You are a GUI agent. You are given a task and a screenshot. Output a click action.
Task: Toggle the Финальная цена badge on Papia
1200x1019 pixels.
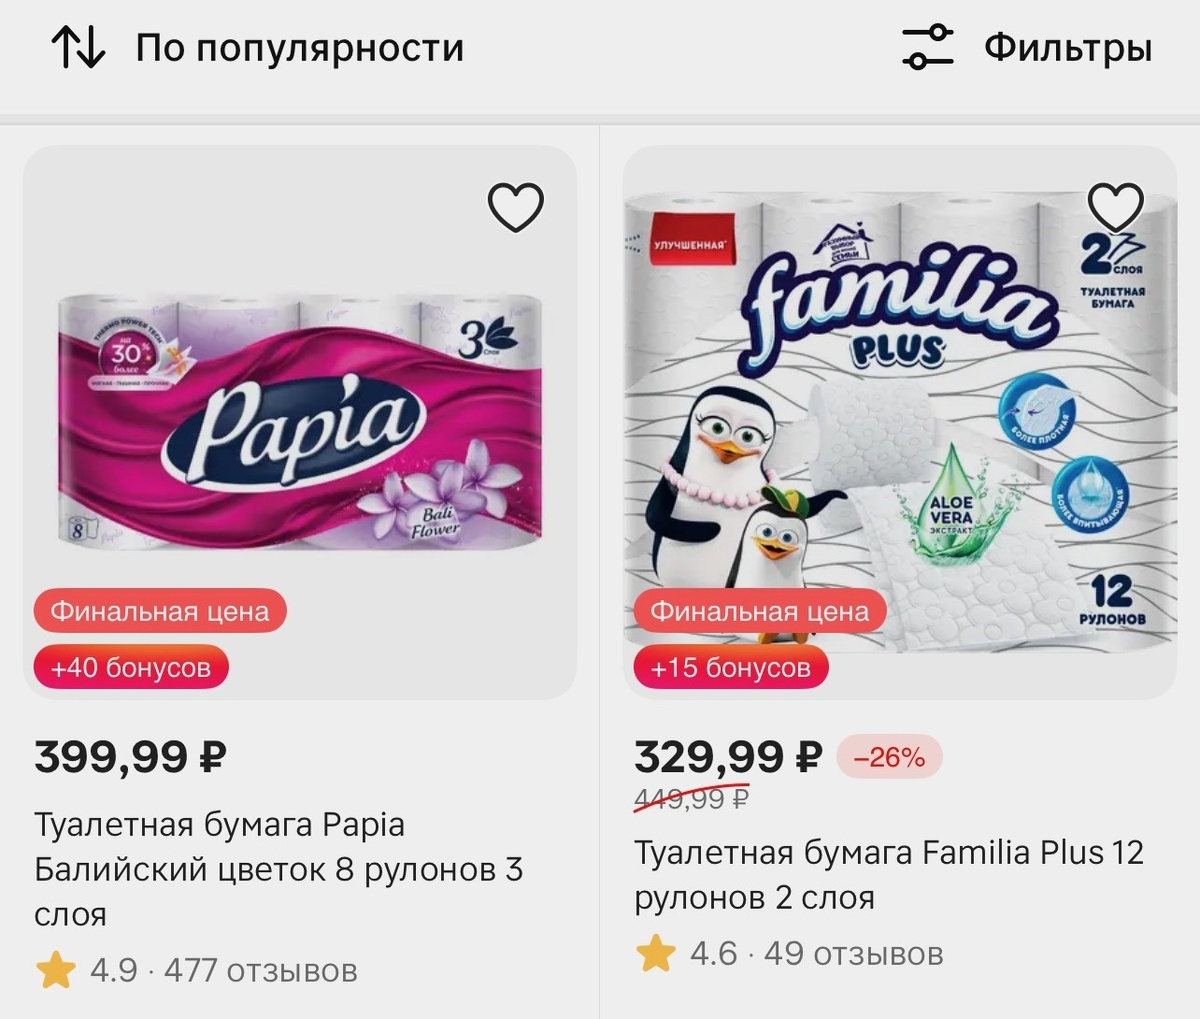pos(161,609)
